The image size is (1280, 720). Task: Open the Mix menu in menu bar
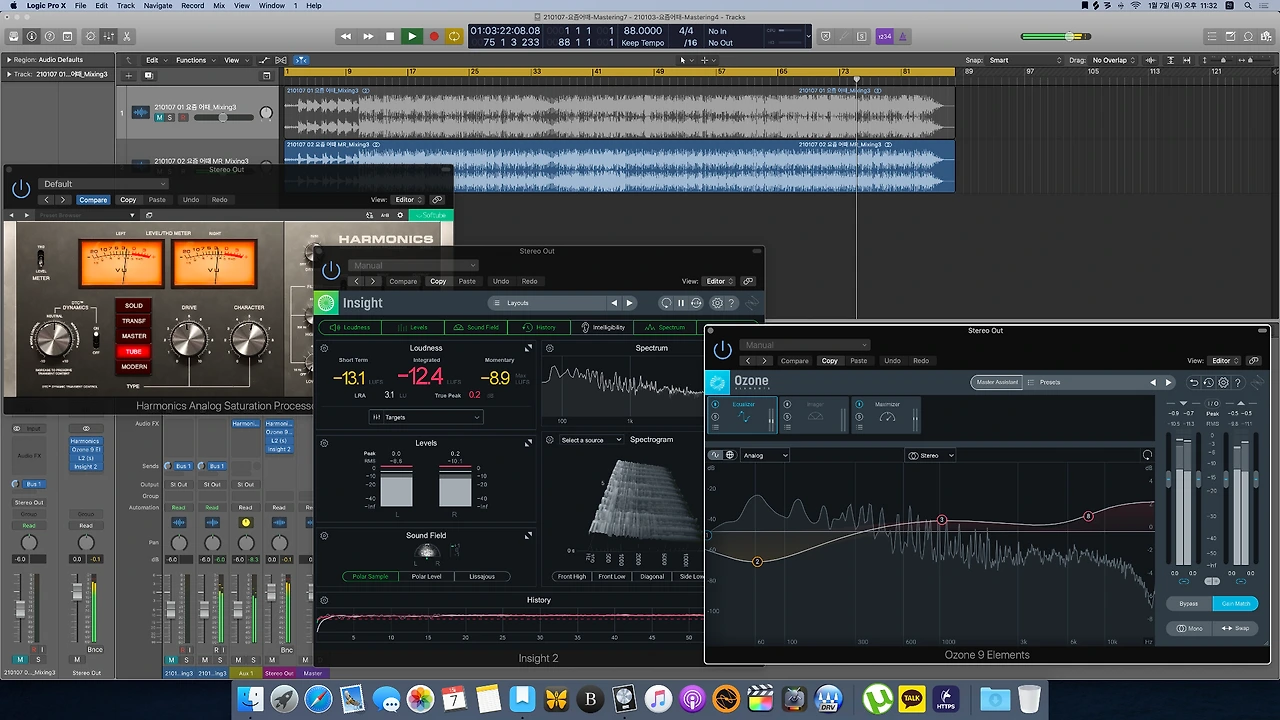pos(218,6)
